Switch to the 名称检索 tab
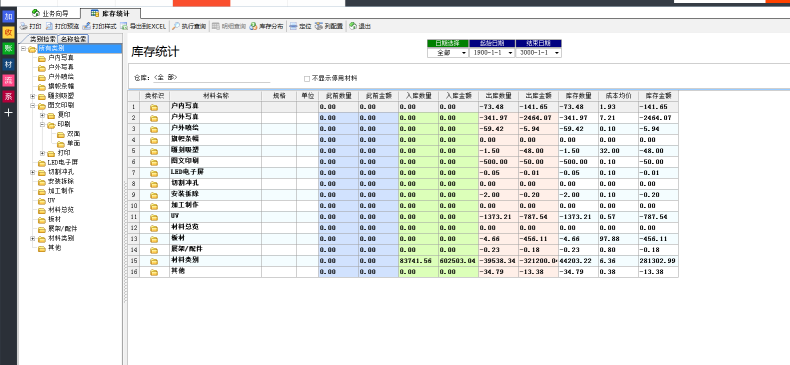790x365 pixels. pos(74,39)
